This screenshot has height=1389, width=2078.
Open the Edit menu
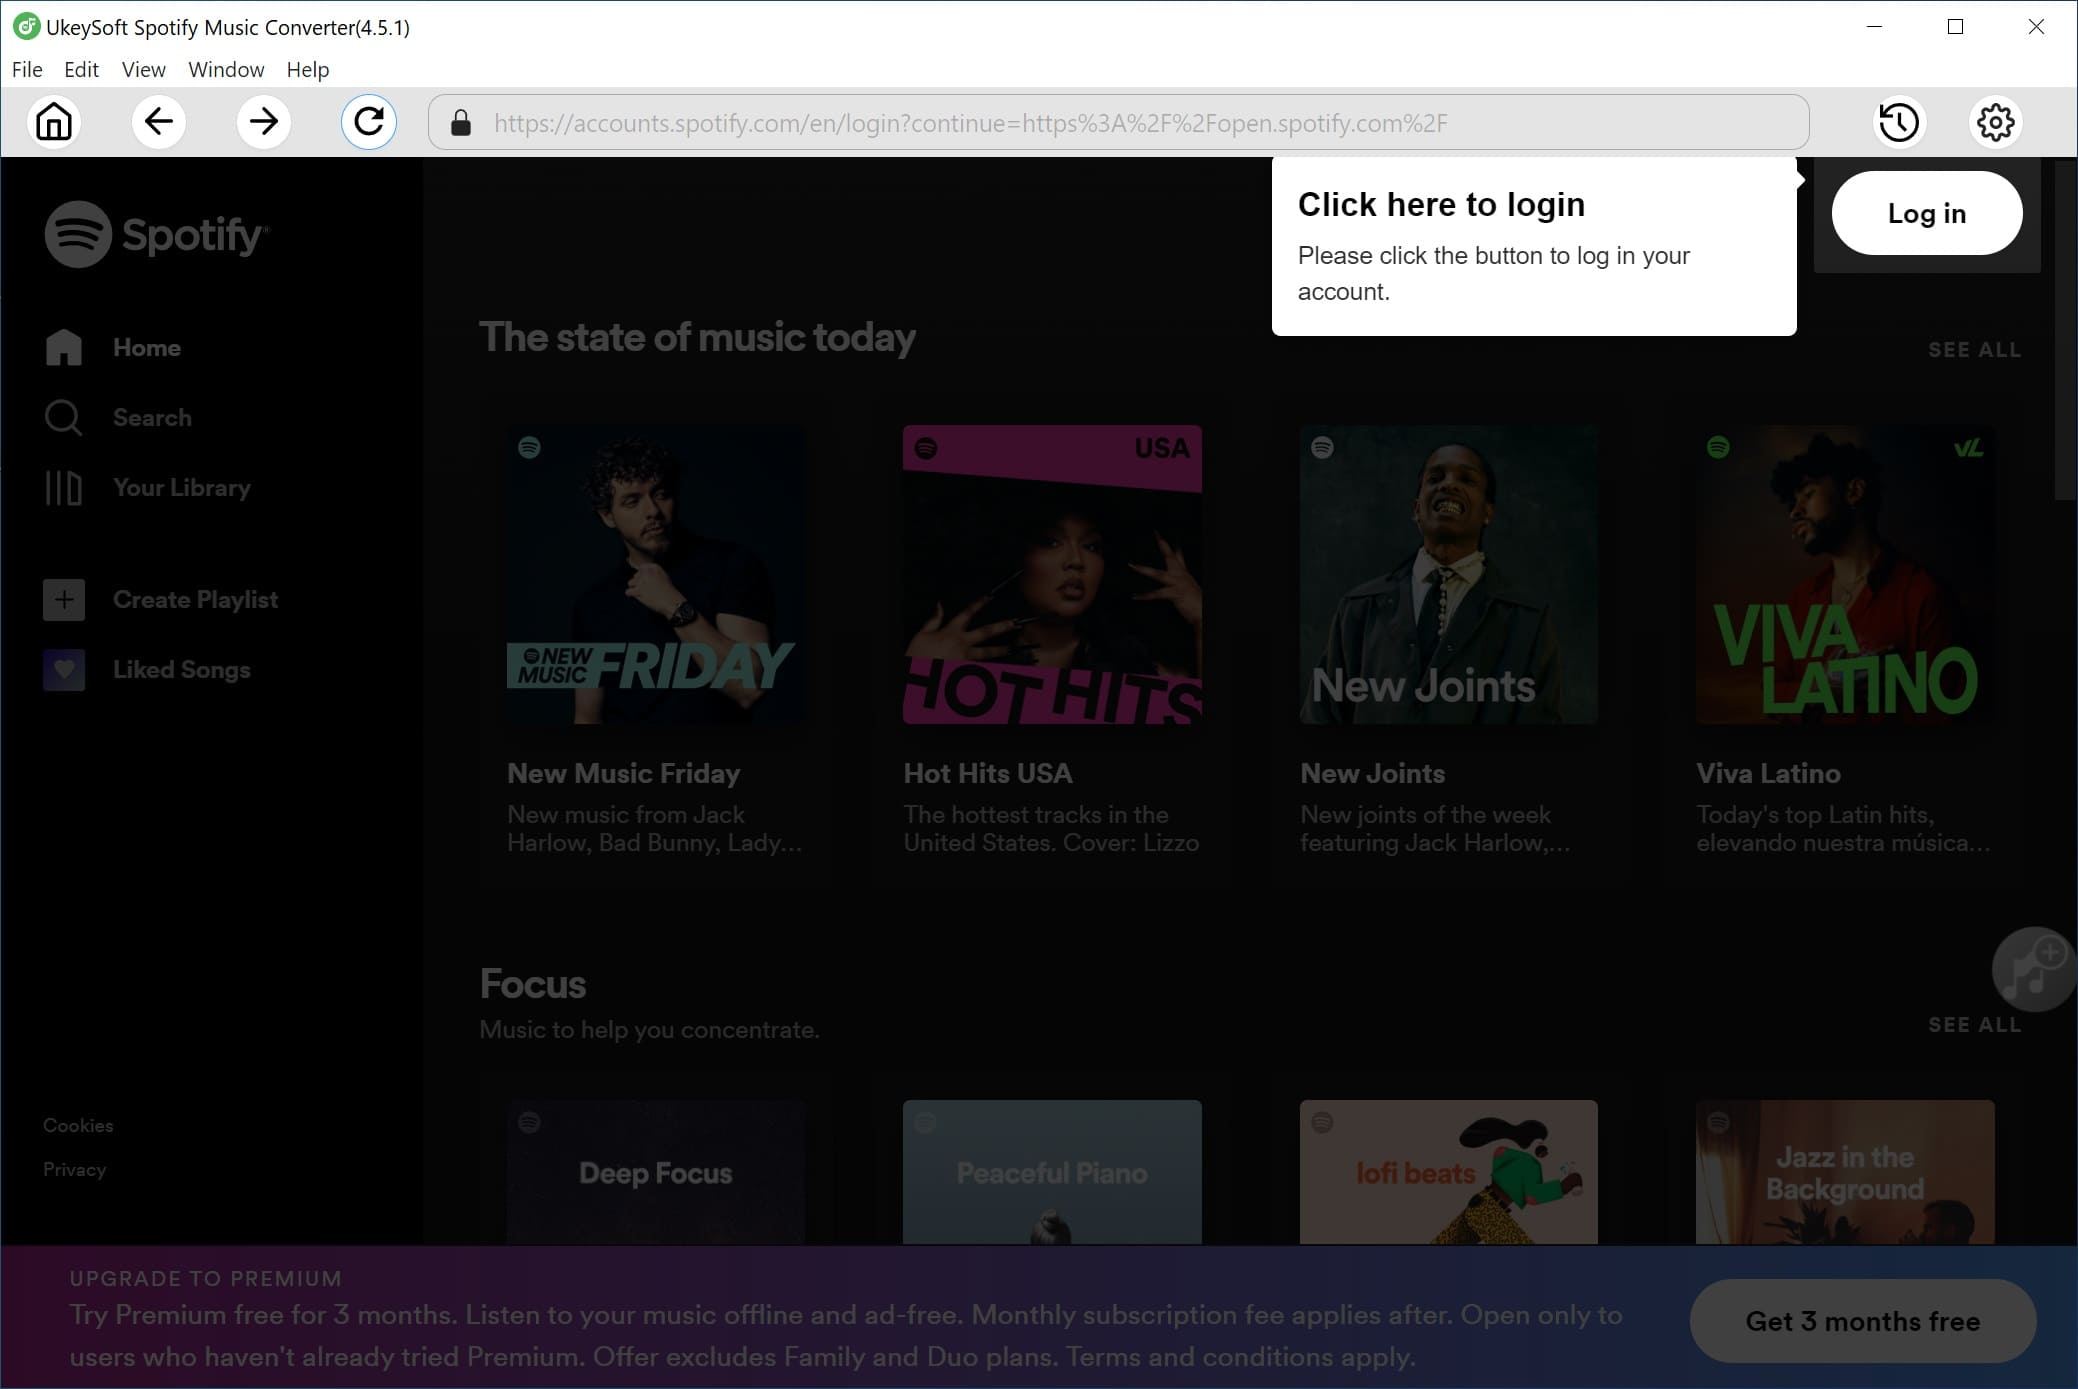pos(79,70)
